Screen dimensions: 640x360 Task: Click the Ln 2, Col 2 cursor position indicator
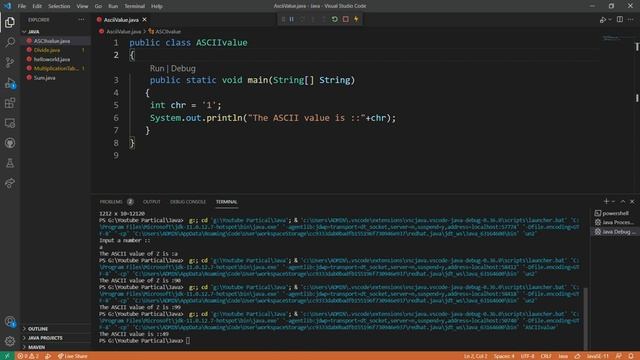[x=476, y=356]
